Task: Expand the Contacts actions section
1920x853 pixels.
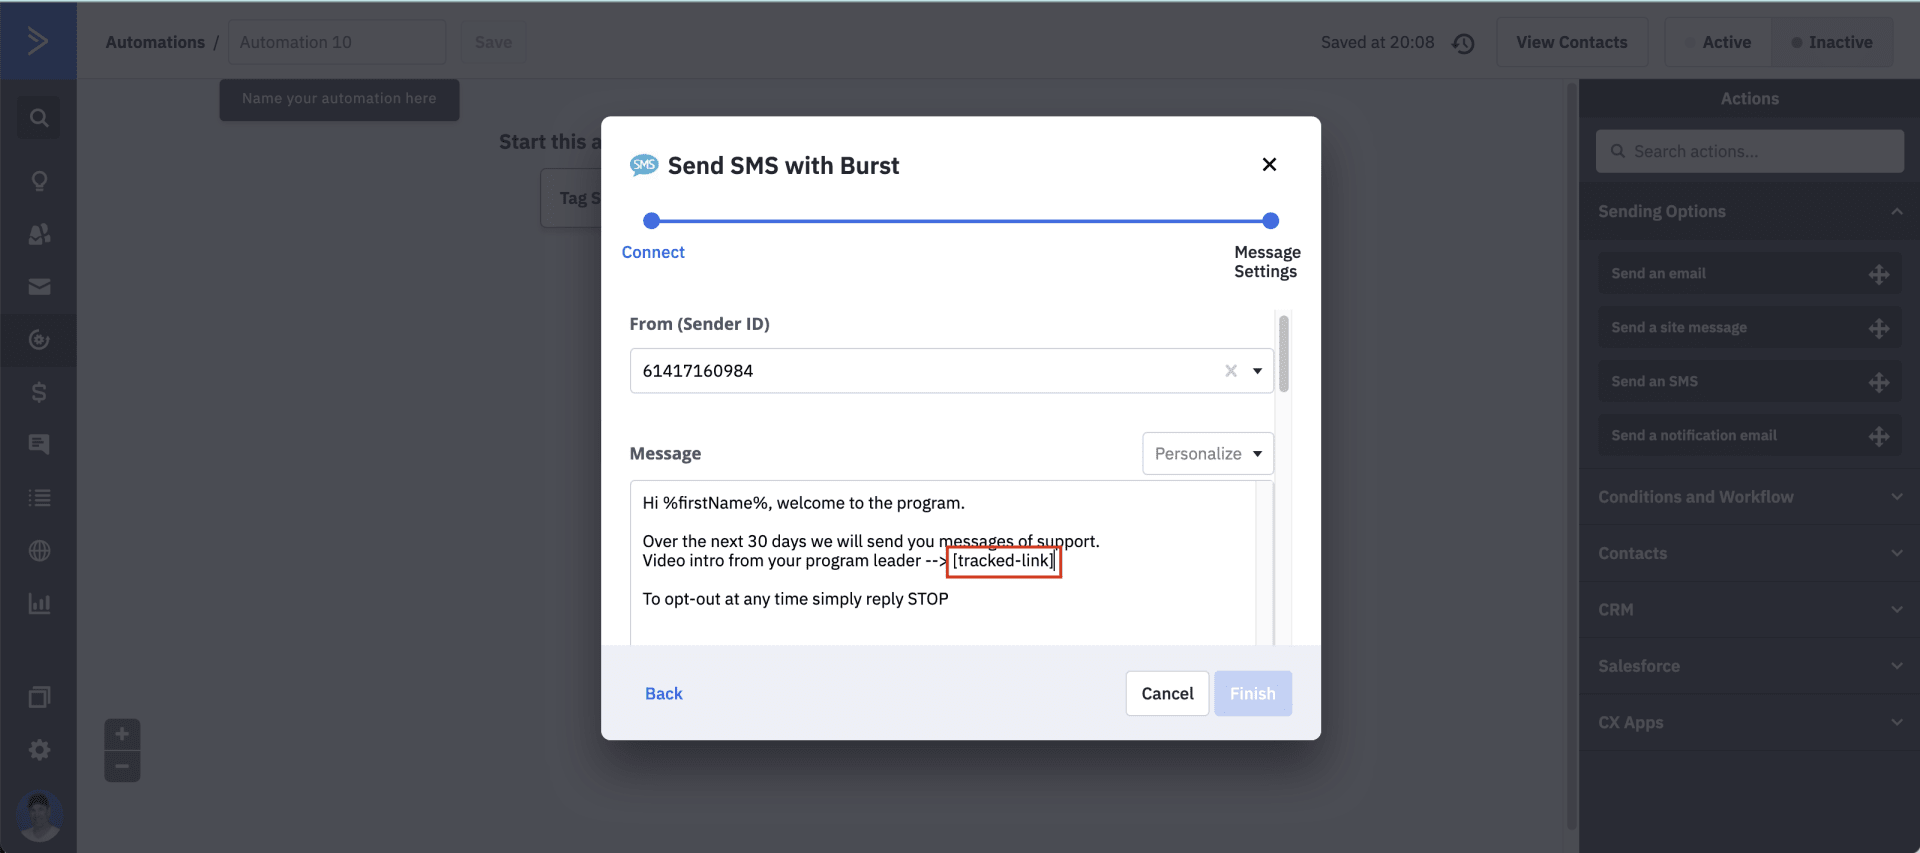Action: 1750,553
